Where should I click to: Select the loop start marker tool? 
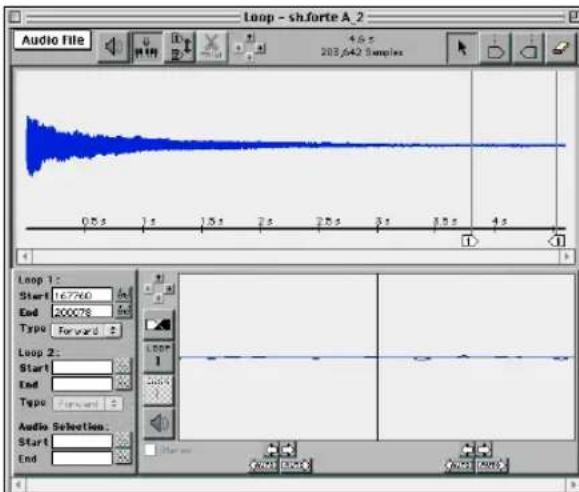click(x=496, y=48)
